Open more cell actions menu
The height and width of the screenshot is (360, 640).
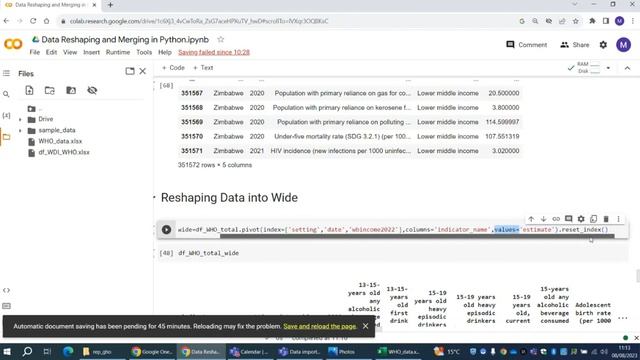tap(618, 219)
